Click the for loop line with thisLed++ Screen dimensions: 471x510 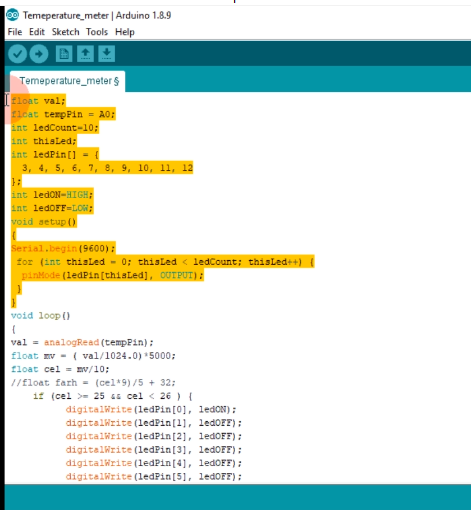165,262
